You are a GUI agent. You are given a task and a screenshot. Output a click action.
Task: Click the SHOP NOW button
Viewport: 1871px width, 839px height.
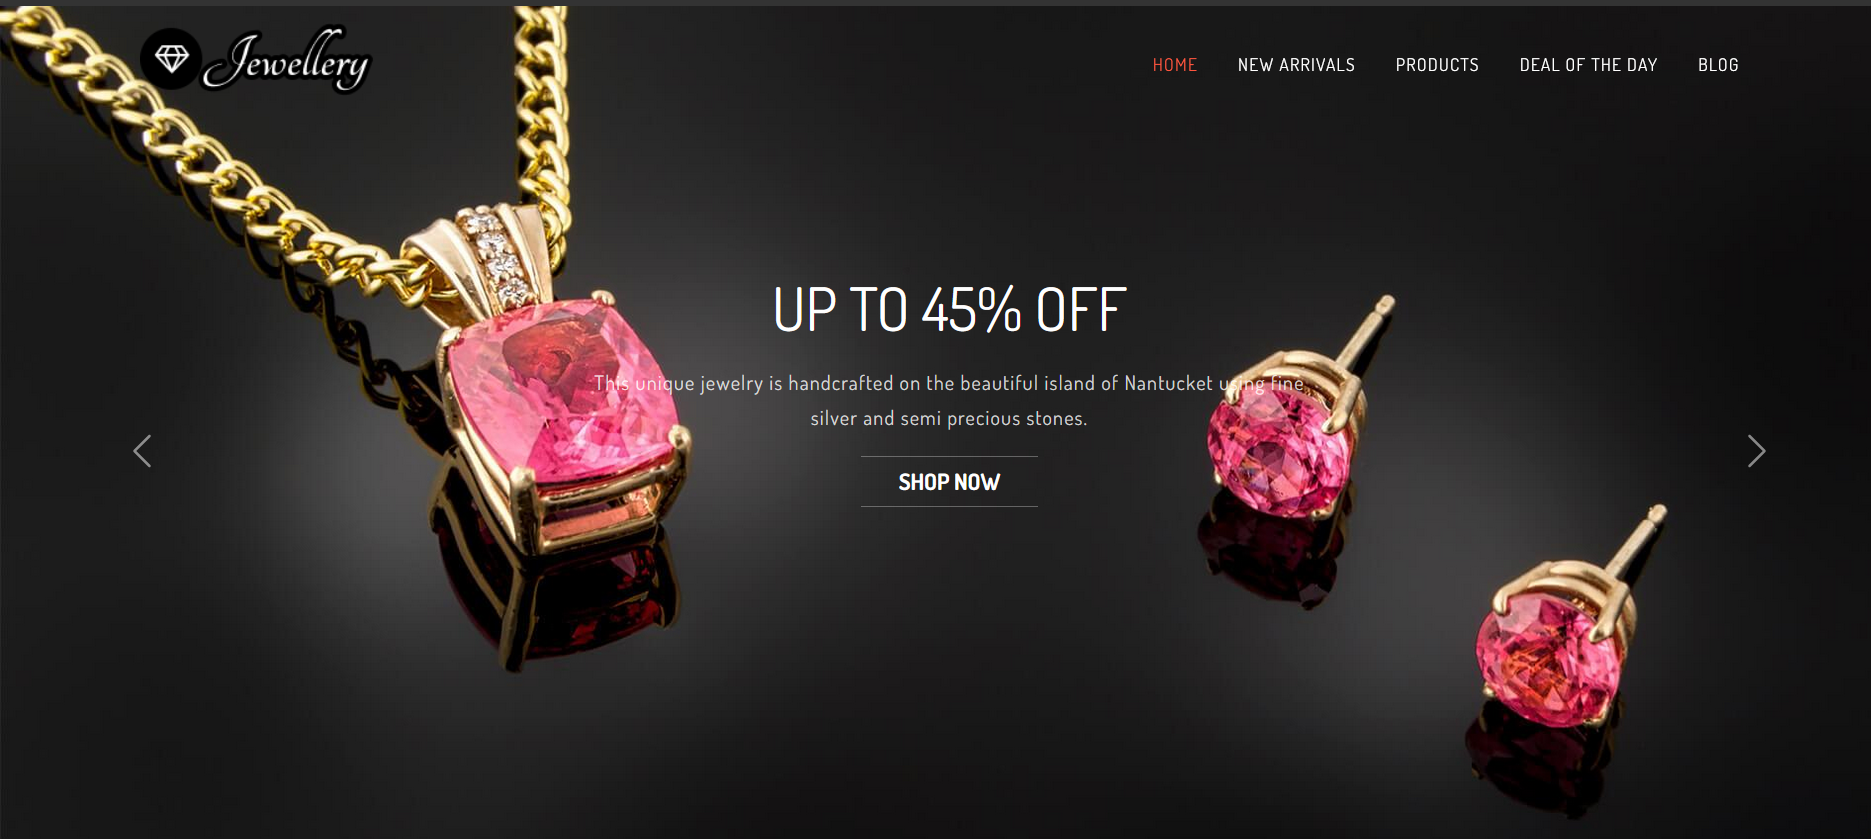949,482
